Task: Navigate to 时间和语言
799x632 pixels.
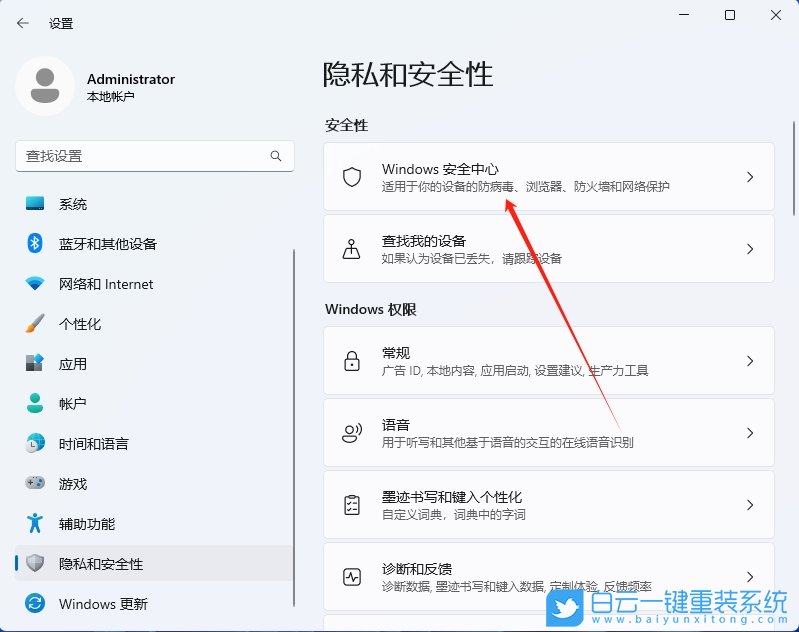Action: 154,443
